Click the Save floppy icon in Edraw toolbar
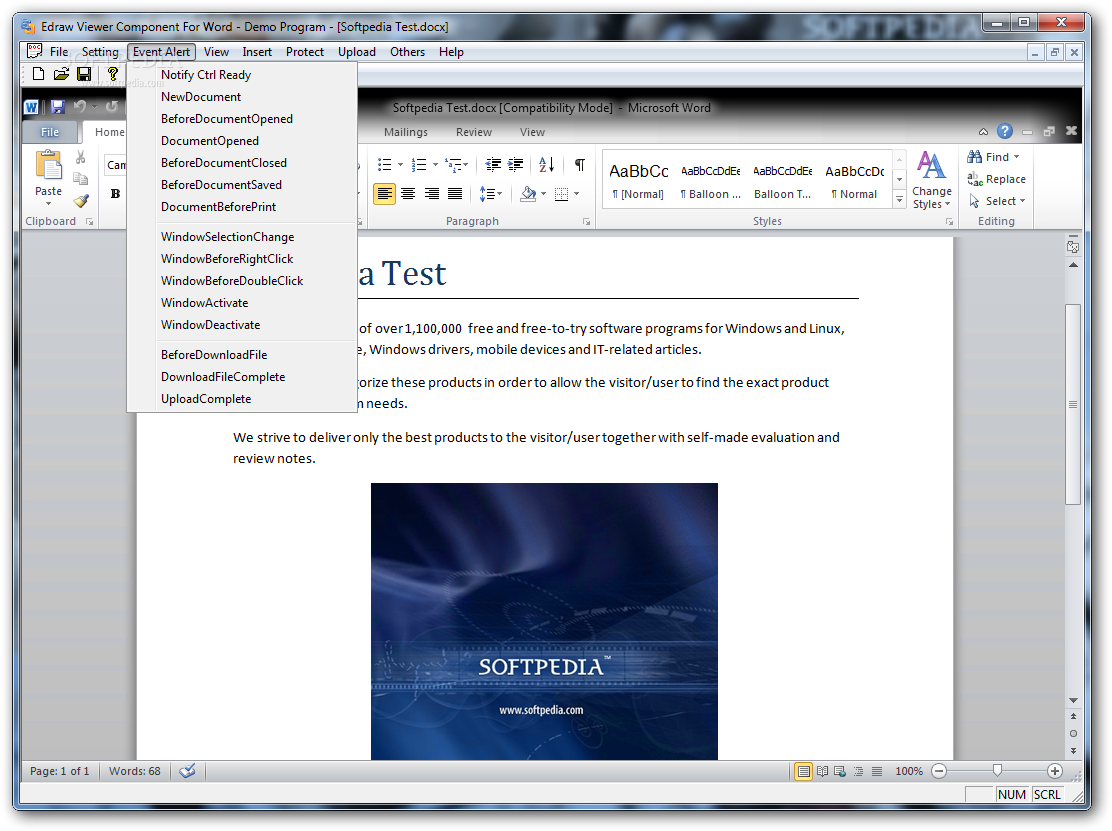Image resolution: width=1112 pixels, height=831 pixels. click(84, 74)
